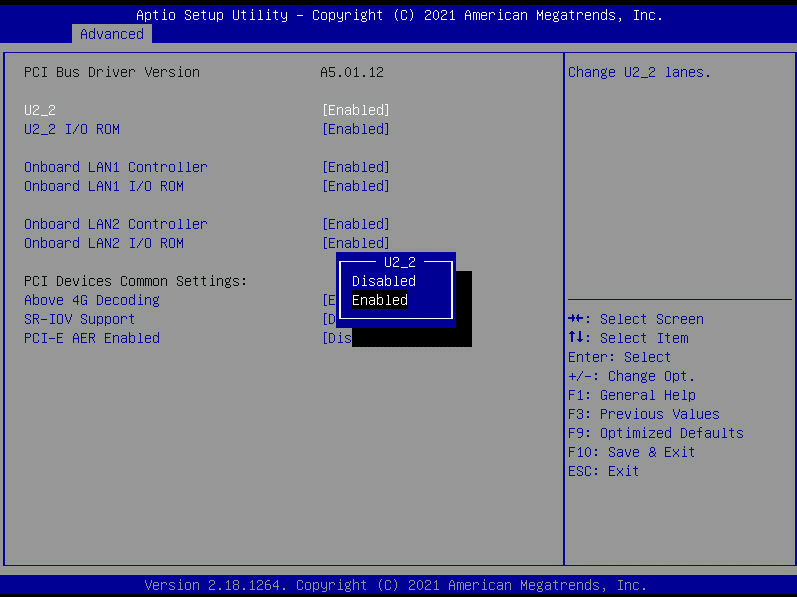This screenshot has height=597, width=797.
Task: Open Onboard LAN2 Controller Enabled value
Action: coord(356,224)
